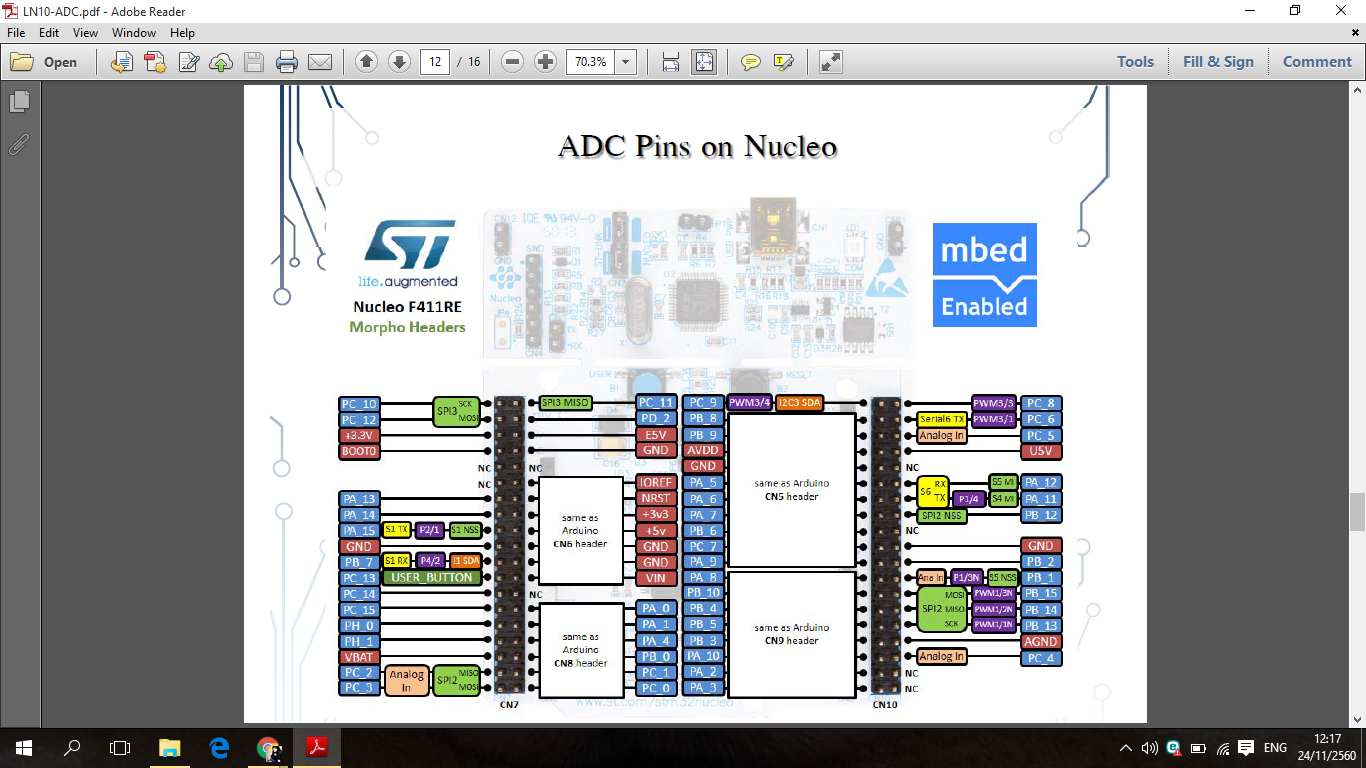The height and width of the screenshot is (768, 1366).
Task: Click the BOOT0 pin label
Action: (359, 452)
